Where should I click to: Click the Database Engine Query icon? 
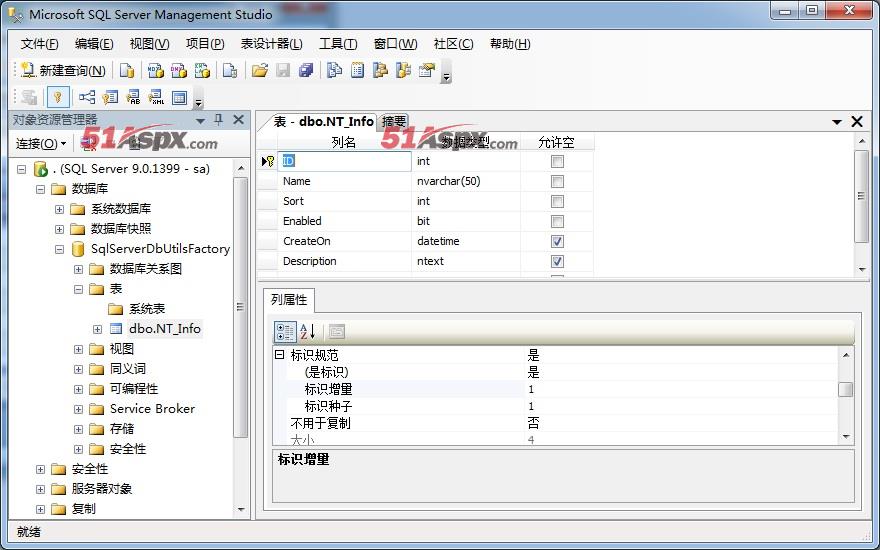(x=127, y=71)
